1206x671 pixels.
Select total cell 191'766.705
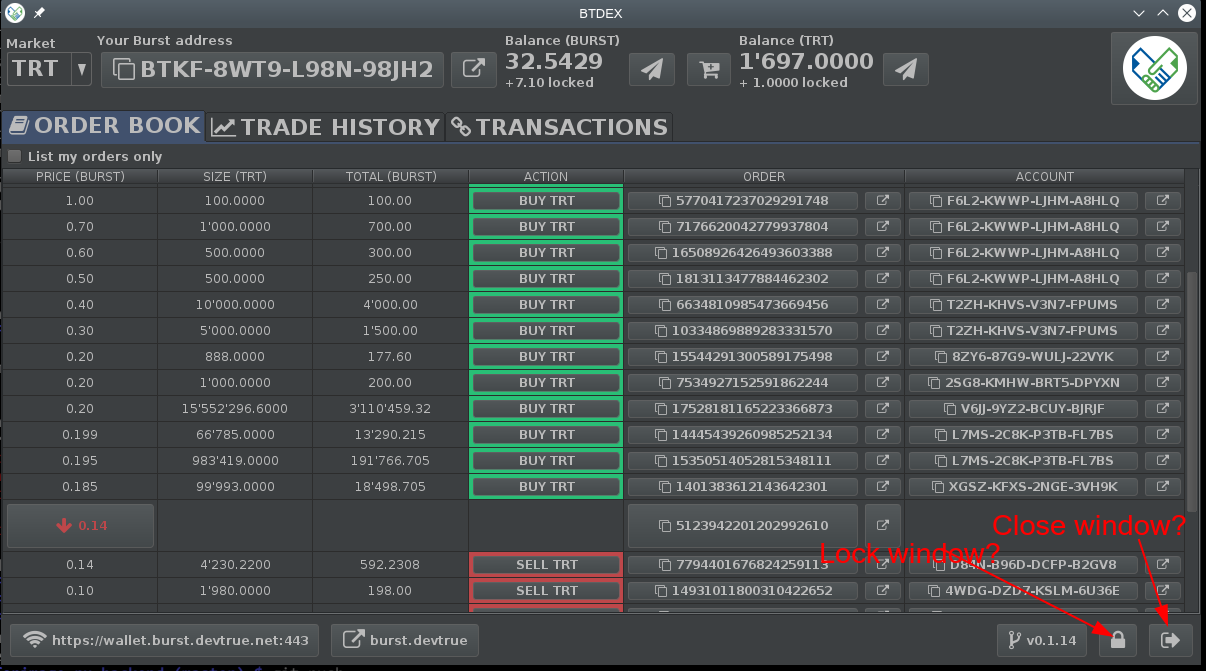[391, 460]
